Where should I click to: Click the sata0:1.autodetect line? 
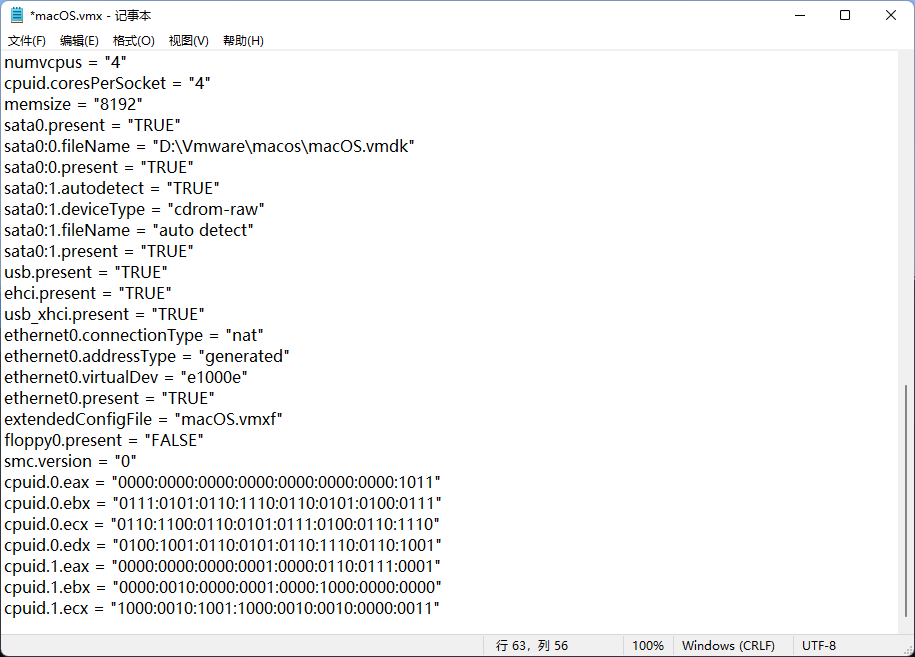pyautogui.click(x=112, y=188)
